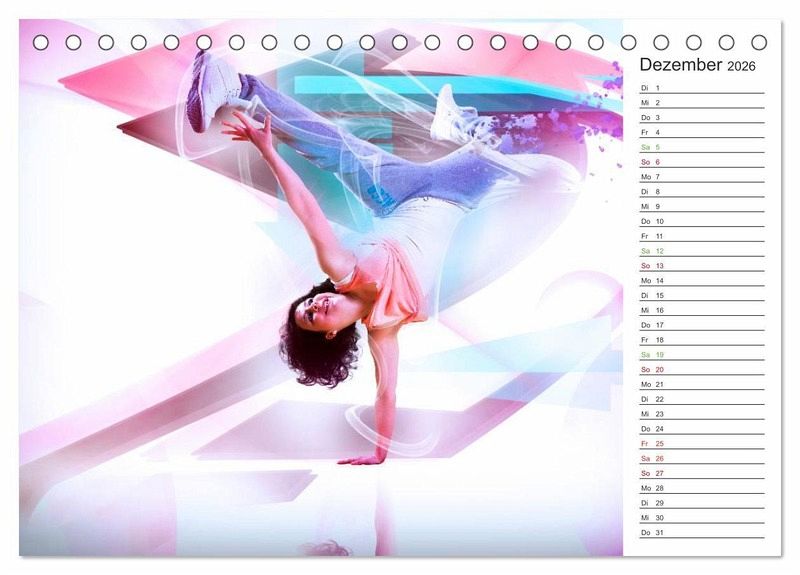Select the red 'So 13' date row

(x=702, y=265)
